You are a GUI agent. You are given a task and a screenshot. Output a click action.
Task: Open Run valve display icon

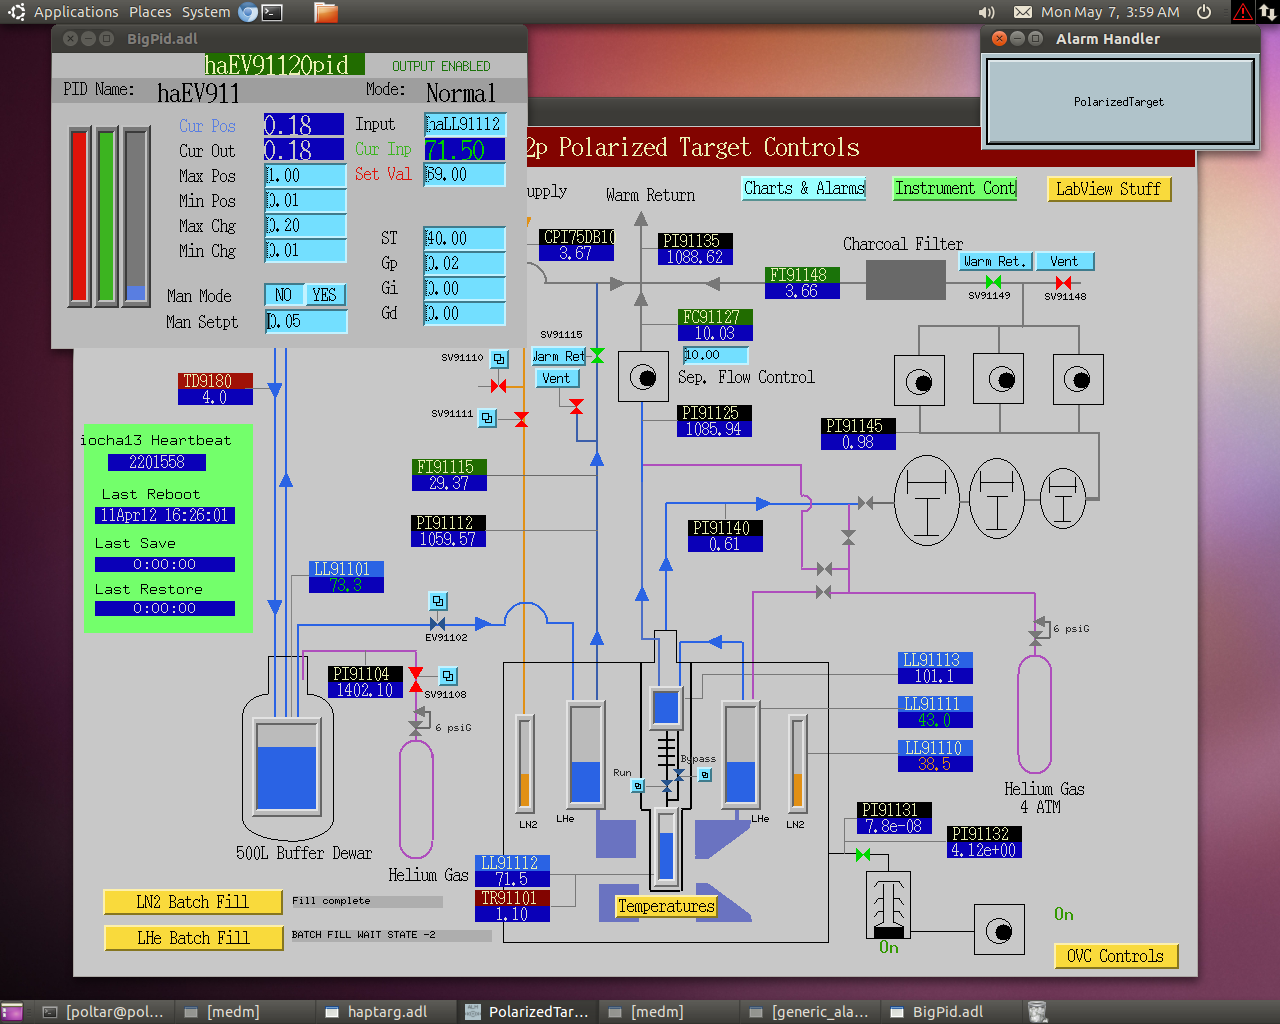[x=638, y=786]
